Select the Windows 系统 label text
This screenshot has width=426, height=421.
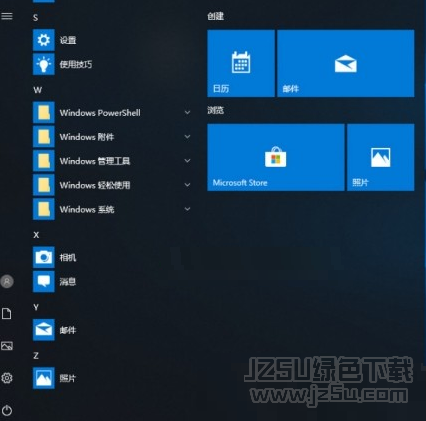click(x=87, y=209)
